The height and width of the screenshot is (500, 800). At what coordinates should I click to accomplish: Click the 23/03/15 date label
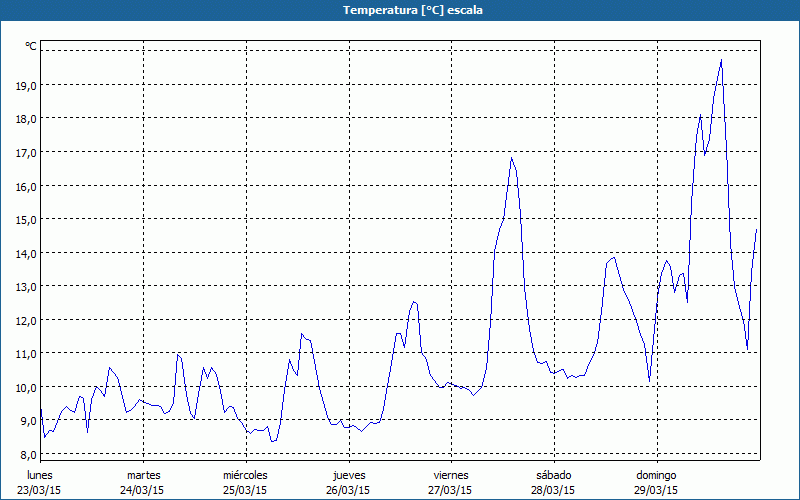pos(39,490)
